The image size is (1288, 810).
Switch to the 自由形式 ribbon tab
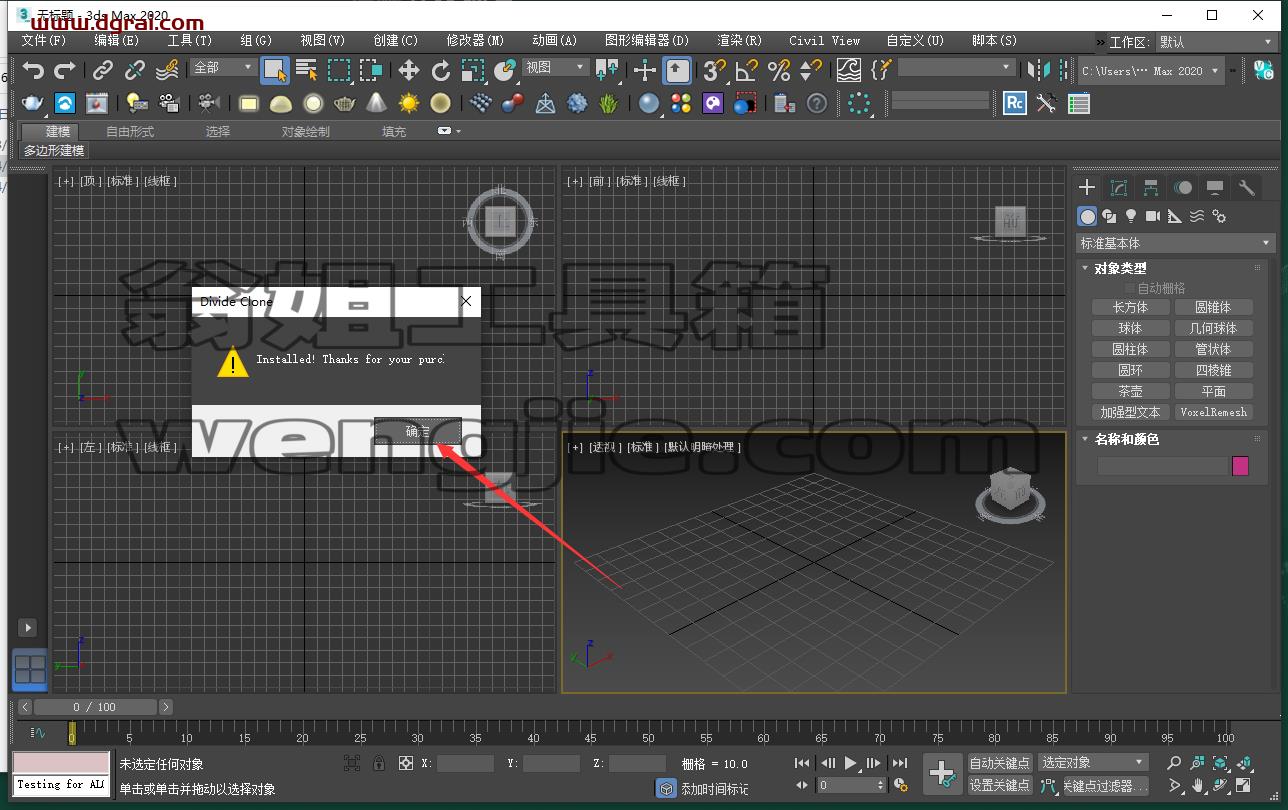(x=130, y=131)
